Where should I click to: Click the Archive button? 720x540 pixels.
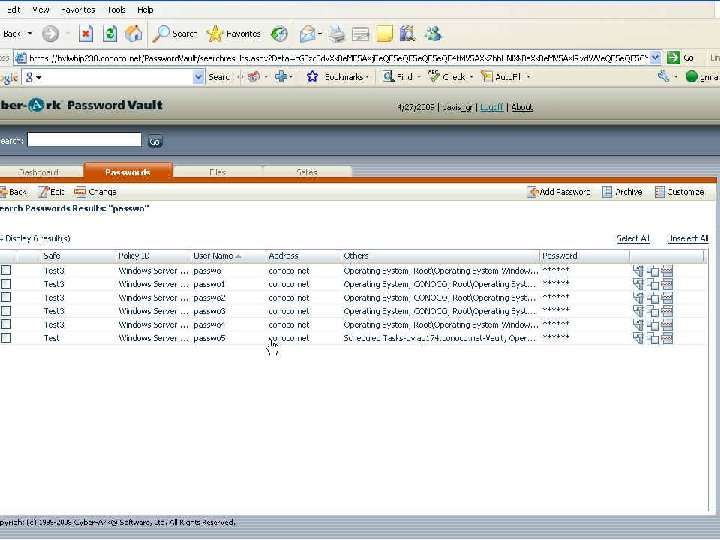point(622,192)
